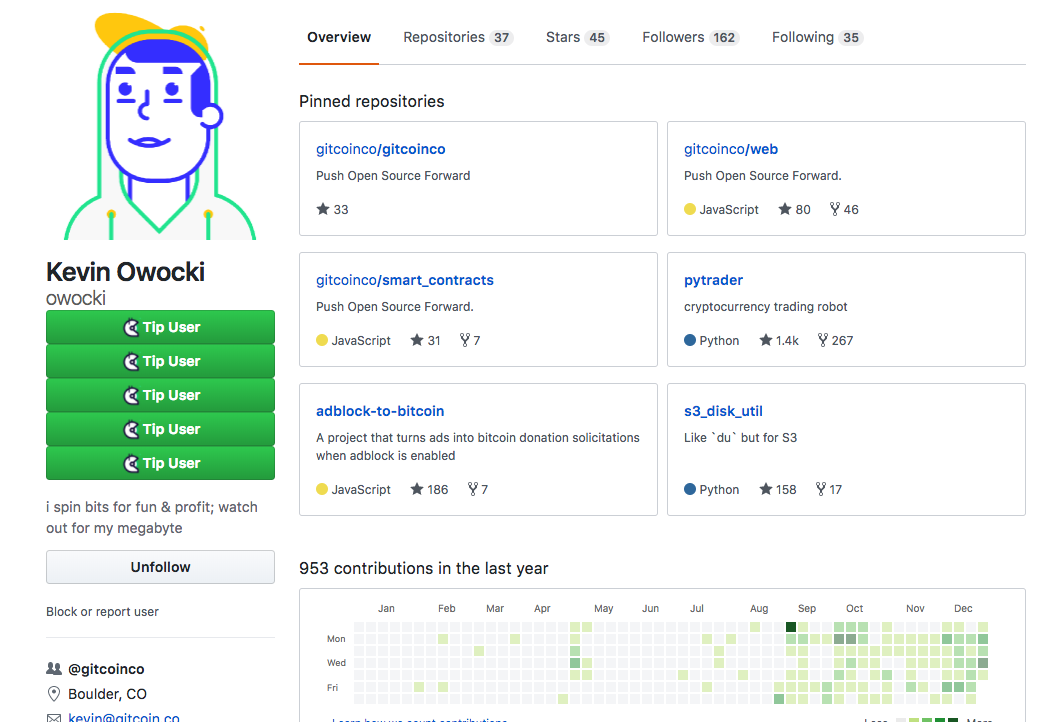Open the Overview tab
The height and width of the screenshot is (722, 1044).
pyautogui.click(x=339, y=37)
